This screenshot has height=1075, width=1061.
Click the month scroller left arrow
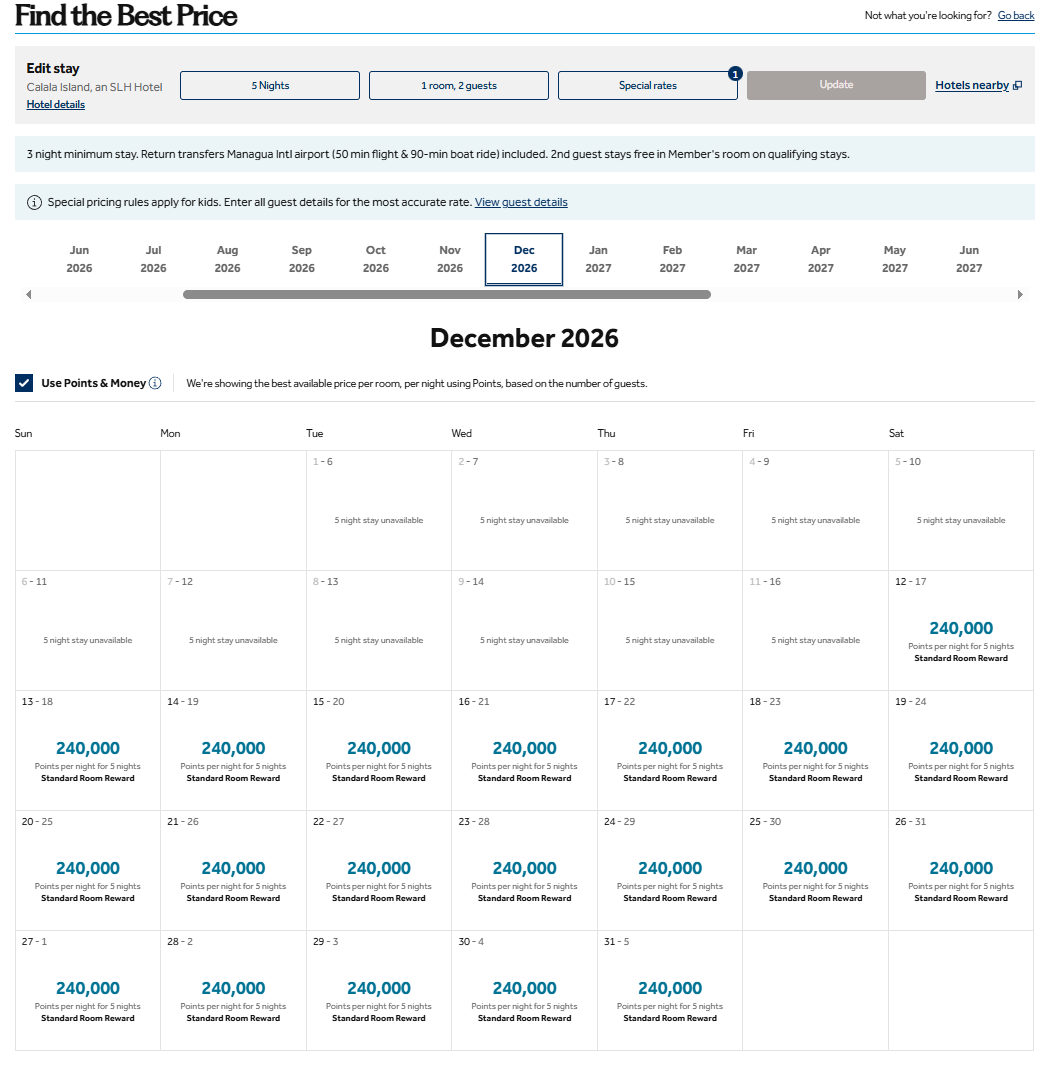(28, 295)
